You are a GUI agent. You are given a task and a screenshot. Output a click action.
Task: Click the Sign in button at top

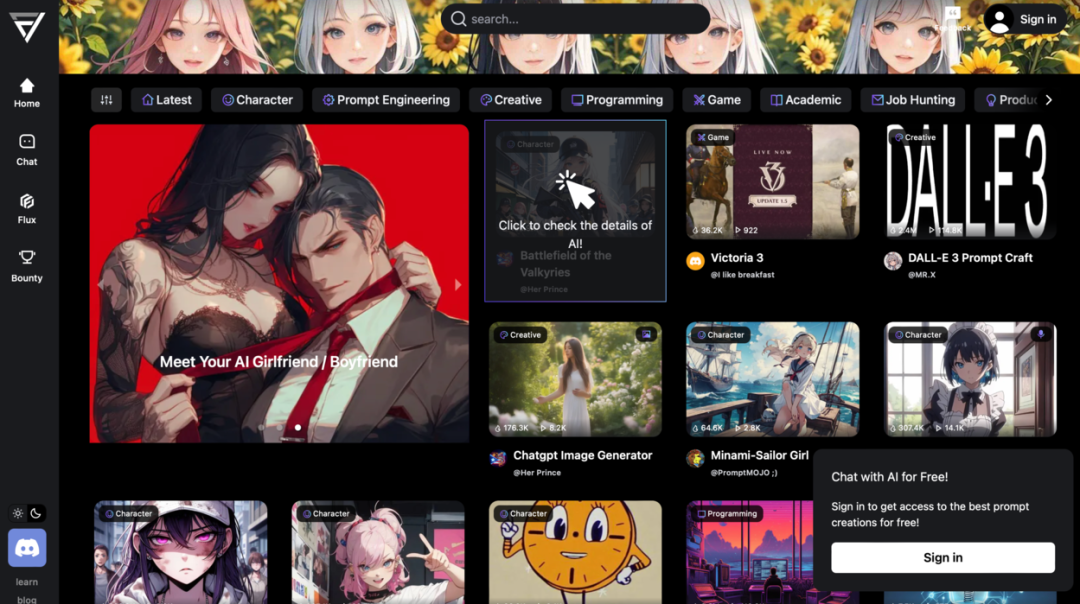1038,19
